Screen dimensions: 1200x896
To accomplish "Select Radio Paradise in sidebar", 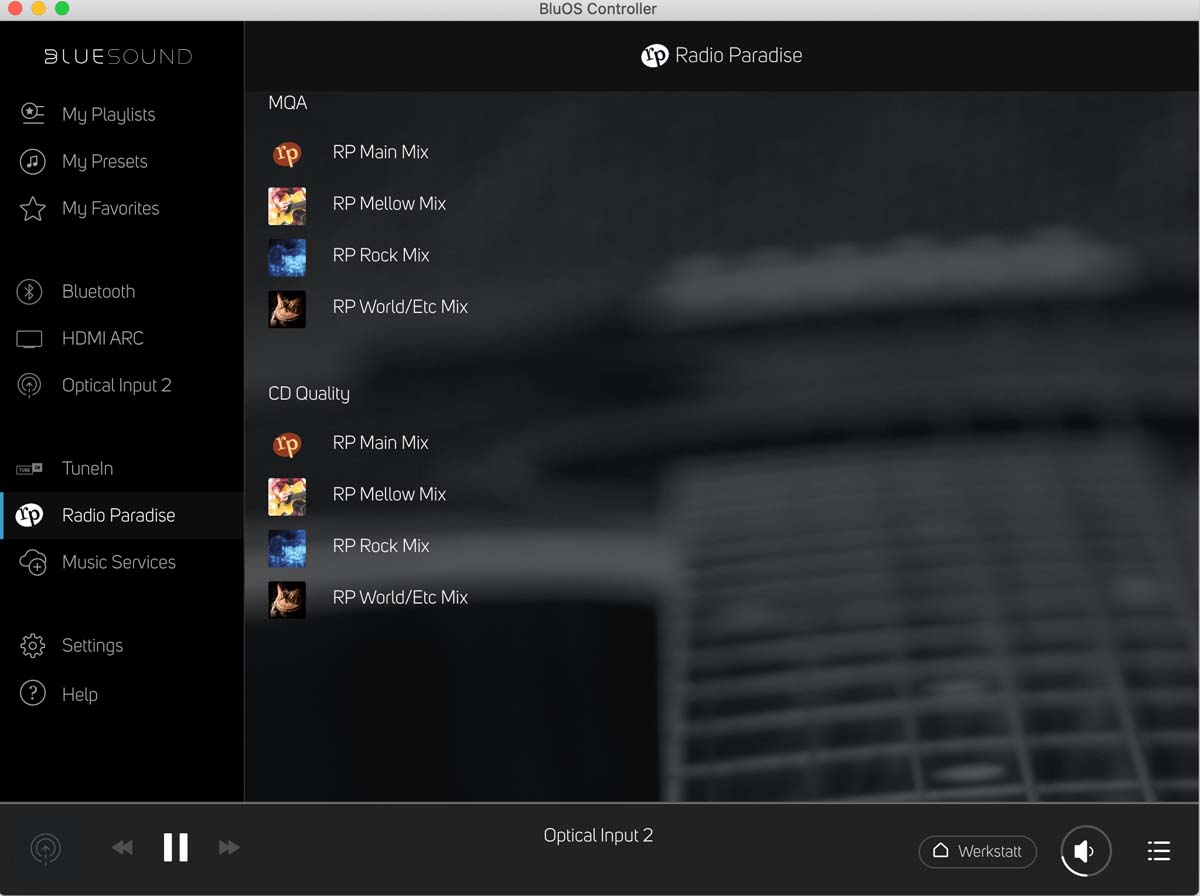I will point(118,515).
